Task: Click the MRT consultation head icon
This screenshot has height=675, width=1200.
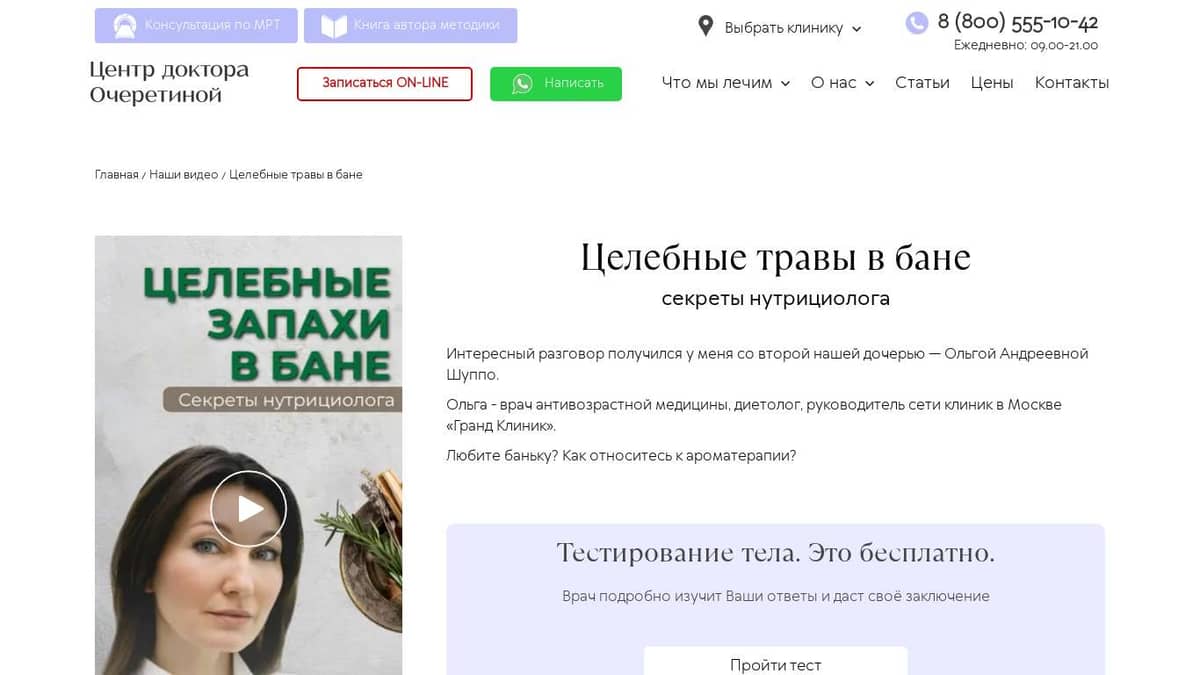Action: click(x=124, y=26)
